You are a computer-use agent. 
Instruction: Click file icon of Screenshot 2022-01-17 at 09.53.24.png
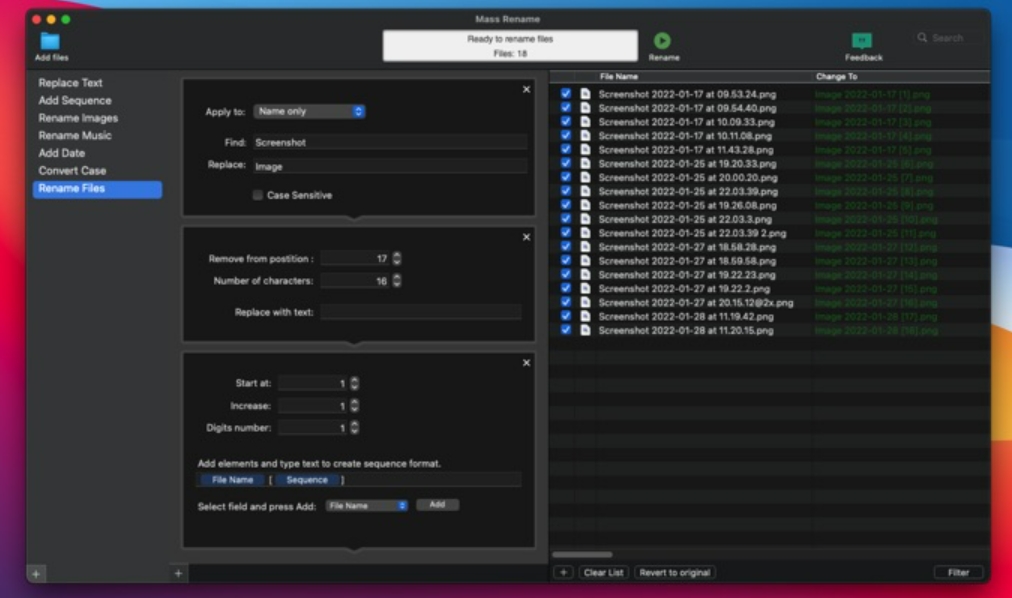point(585,94)
